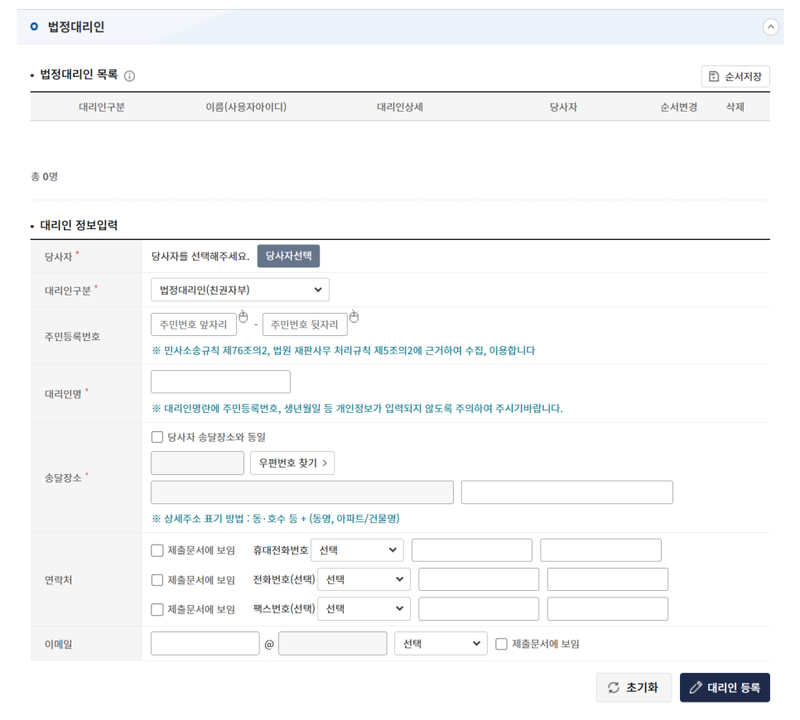Click the 이름(사용자아이디) column header
800x720 pixels.
click(x=246, y=107)
